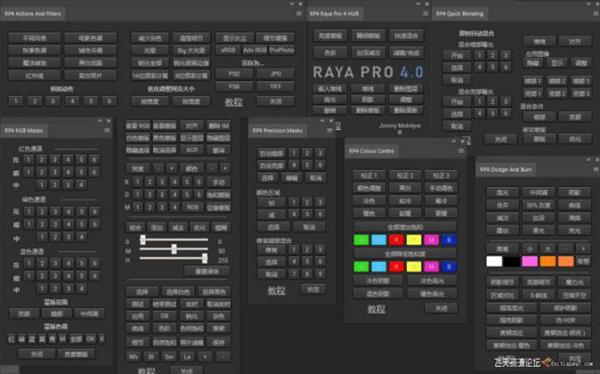
Task: Adjust the S slider handle
Action: 143,240
